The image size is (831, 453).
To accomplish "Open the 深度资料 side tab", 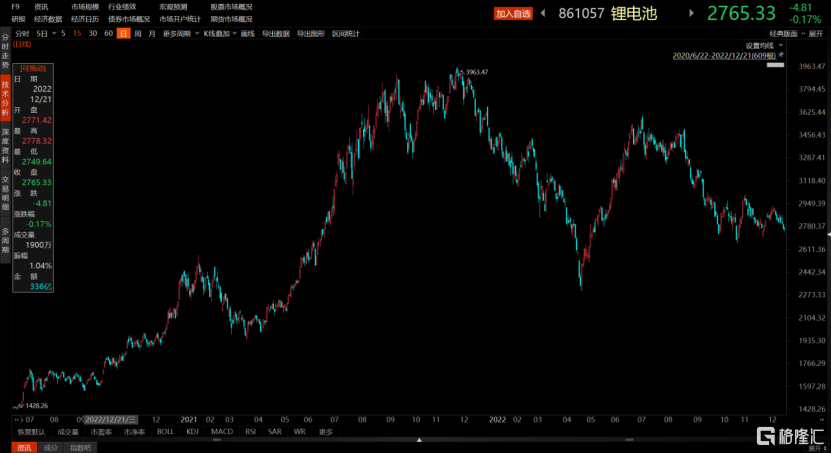I will click(5, 146).
